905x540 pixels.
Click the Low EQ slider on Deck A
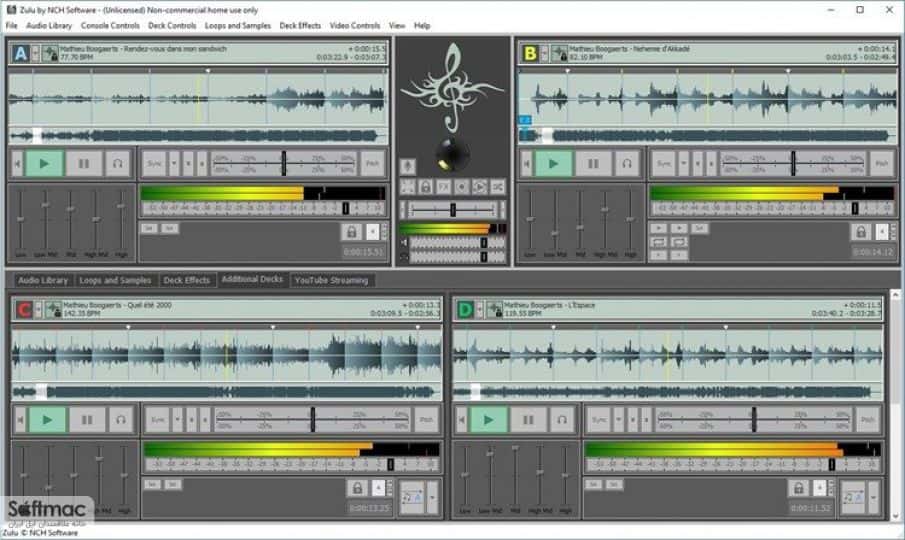point(21,220)
